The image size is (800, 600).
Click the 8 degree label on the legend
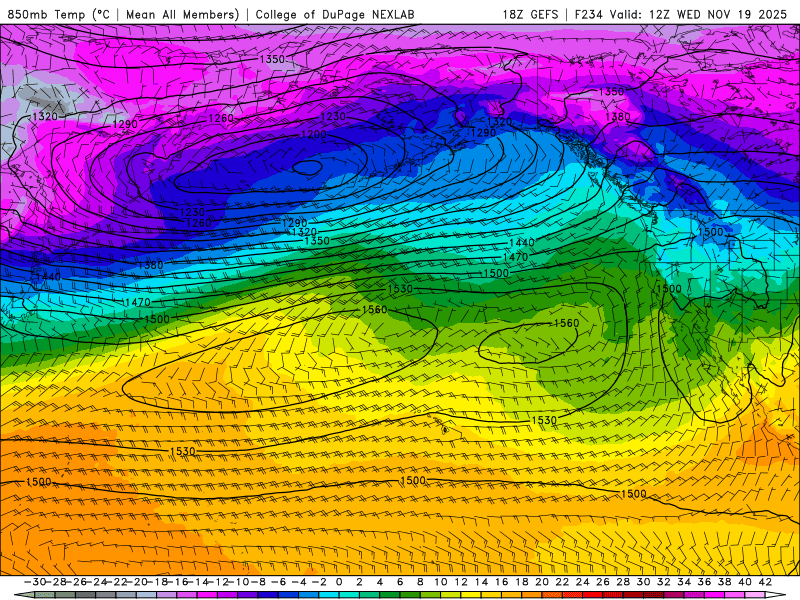pos(420,582)
